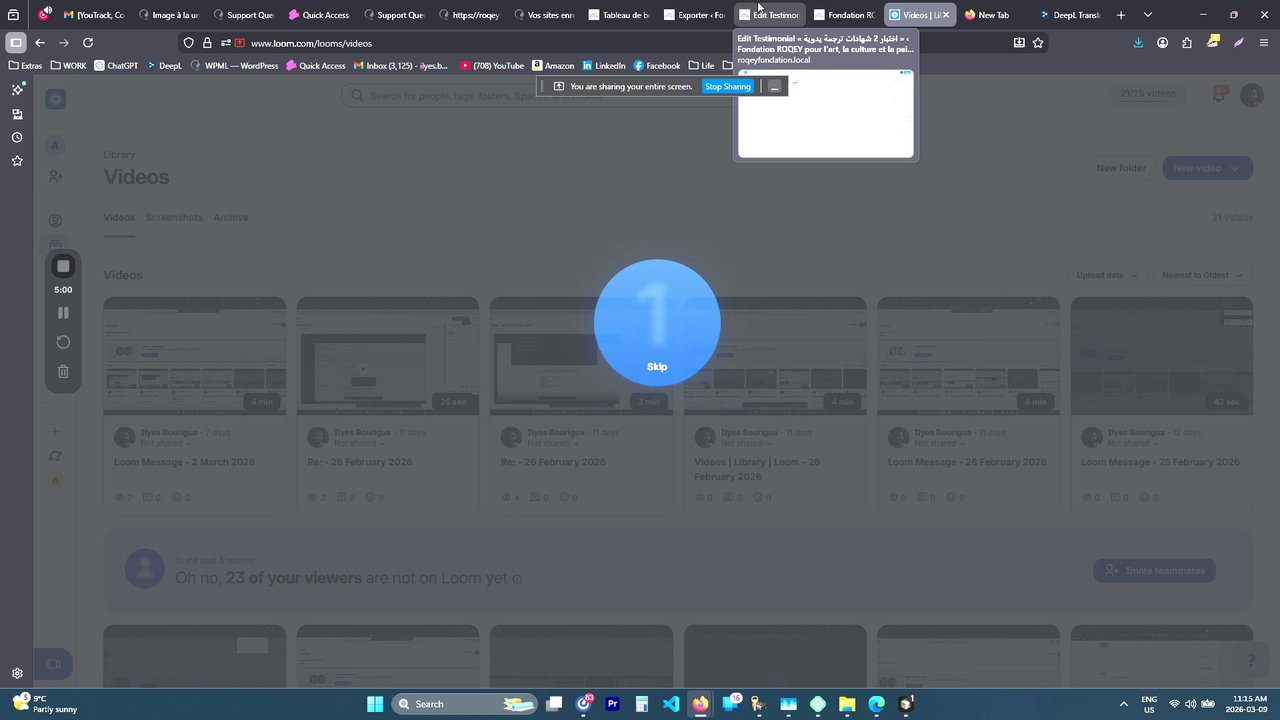Open Visual Studio Code from taskbar
Image resolution: width=1280 pixels, height=720 pixels.
pyautogui.click(x=671, y=704)
